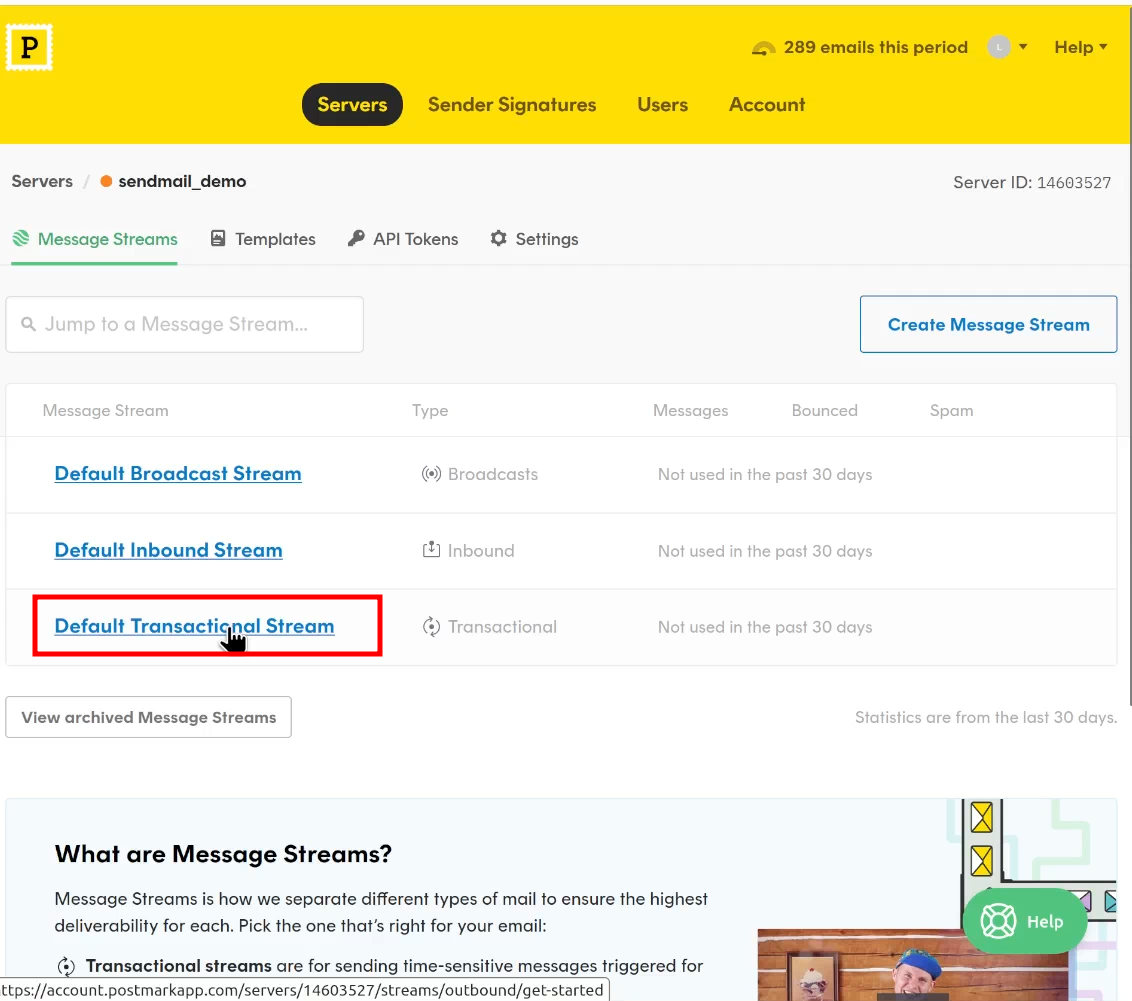Click the orange server color dot
The height and width of the screenshot is (1001, 1132).
pyautogui.click(x=106, y=181)
